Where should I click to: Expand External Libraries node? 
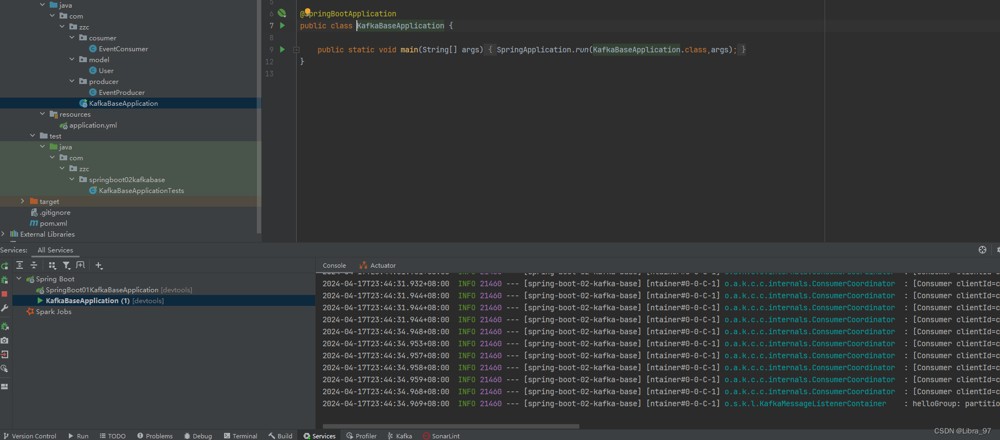[3, 234]
